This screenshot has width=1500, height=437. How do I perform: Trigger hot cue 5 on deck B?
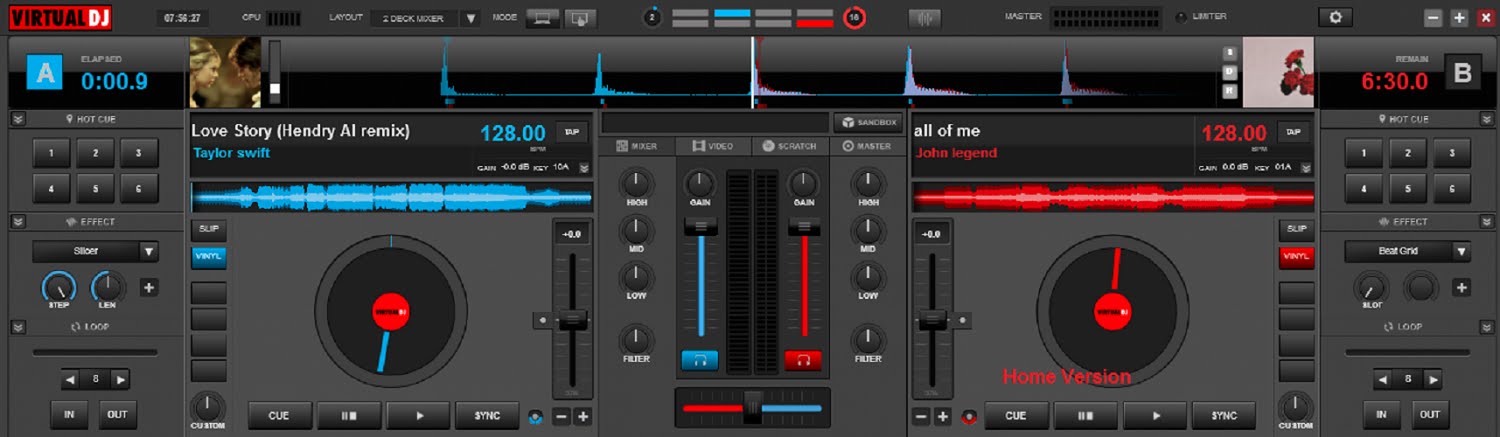(x=1408, y=188)
